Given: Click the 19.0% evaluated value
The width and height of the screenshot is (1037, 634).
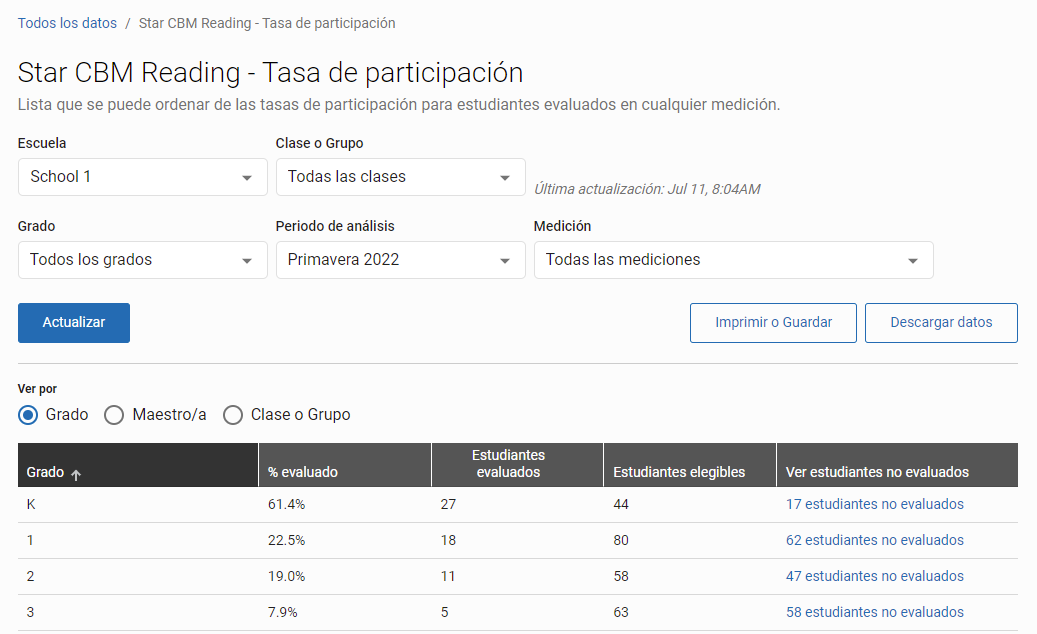Looking at the screenshot, I should [x=286, y=576].
